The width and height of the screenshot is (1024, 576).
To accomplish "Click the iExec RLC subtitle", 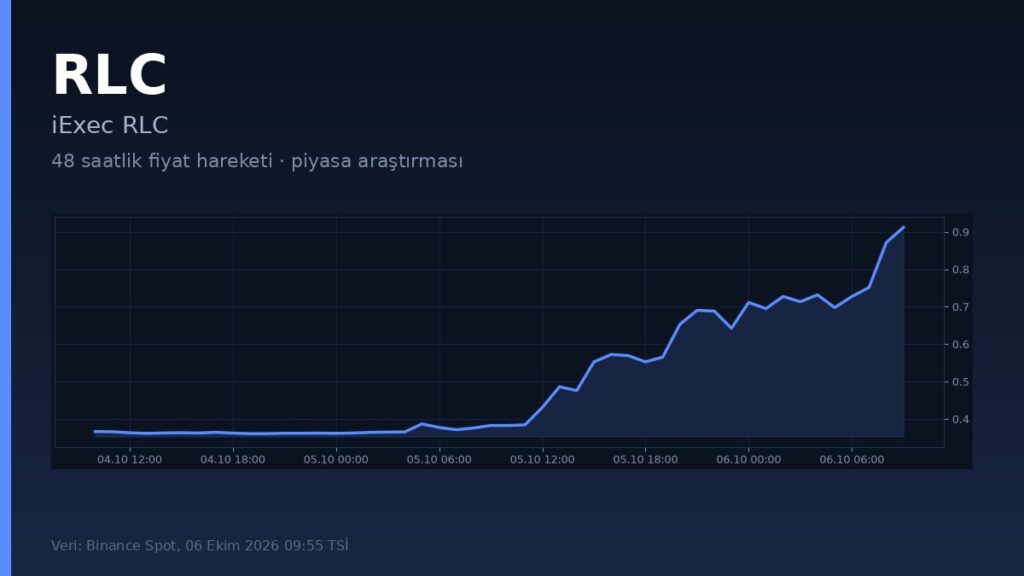I will tap(110, 125).
